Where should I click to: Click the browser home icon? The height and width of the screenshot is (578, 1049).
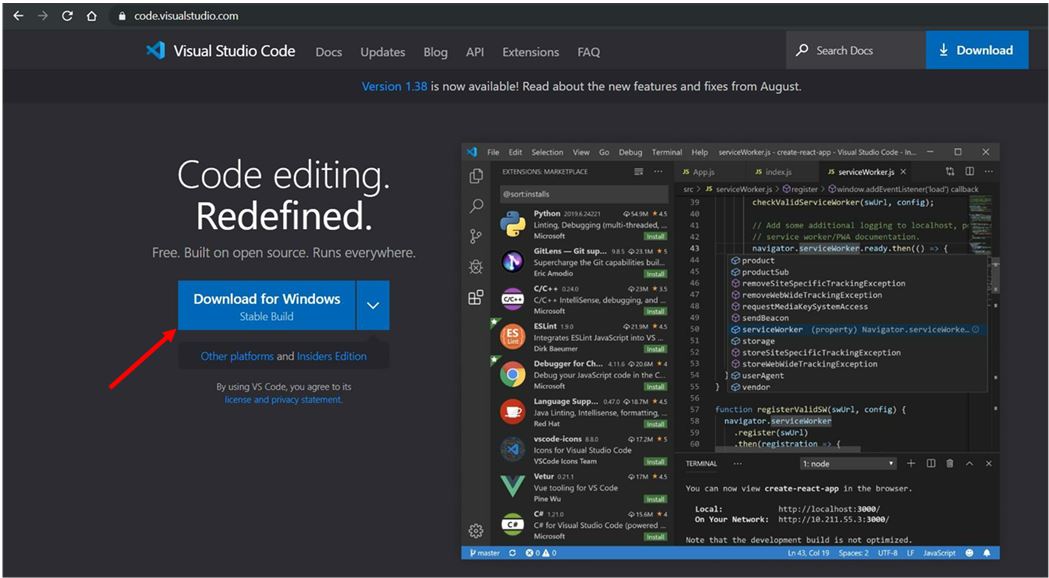tap(91, 16)
